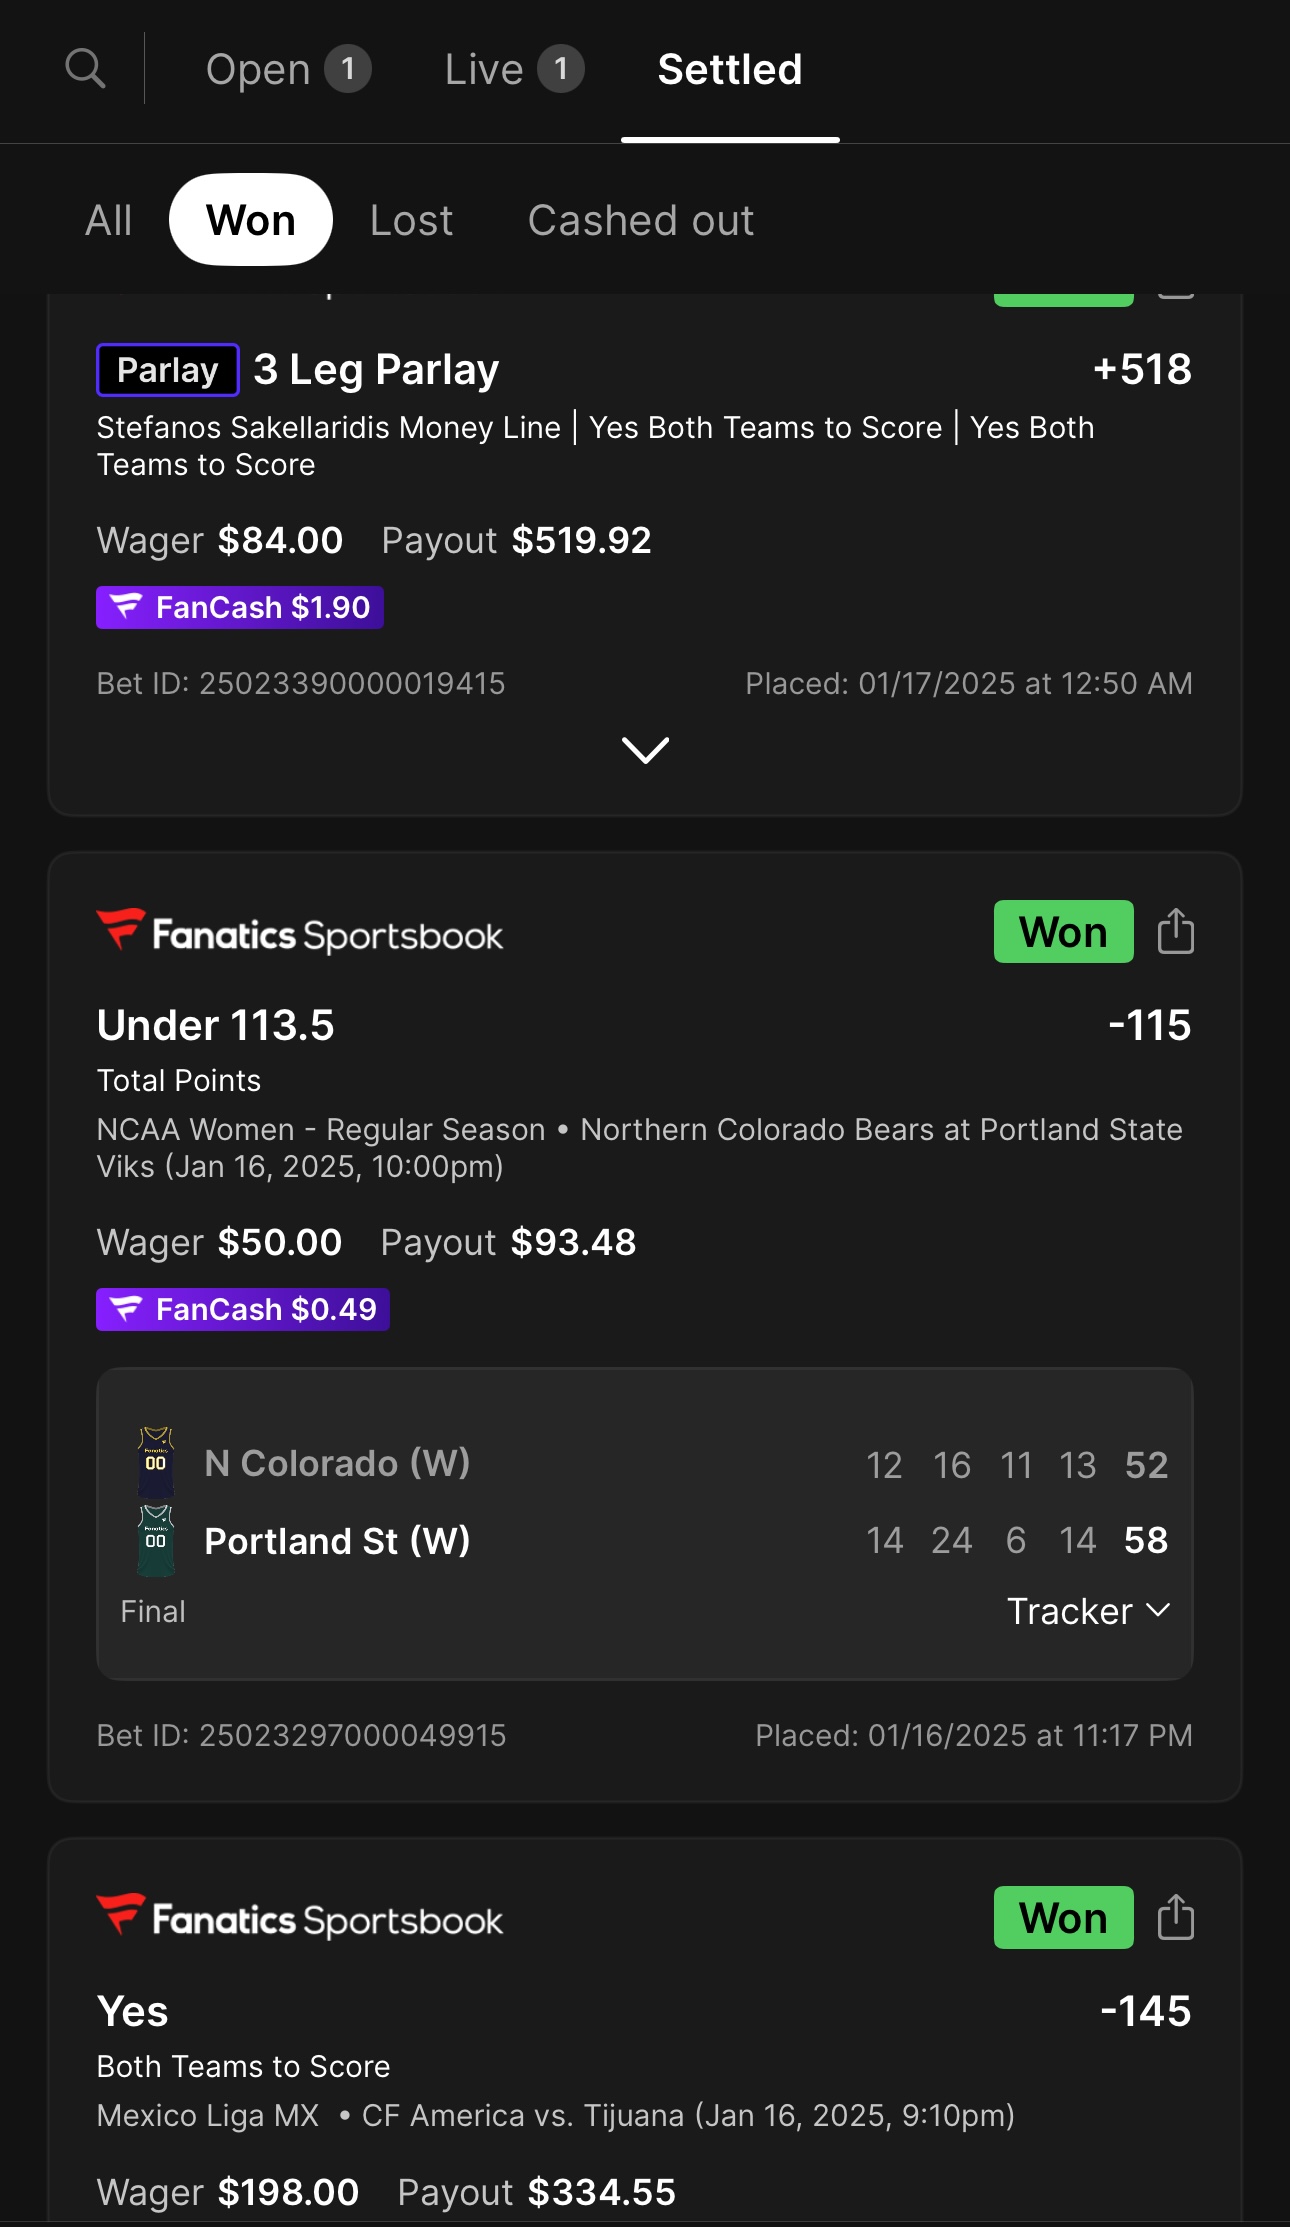Switch to the Open bets tab

click(288, 70)
